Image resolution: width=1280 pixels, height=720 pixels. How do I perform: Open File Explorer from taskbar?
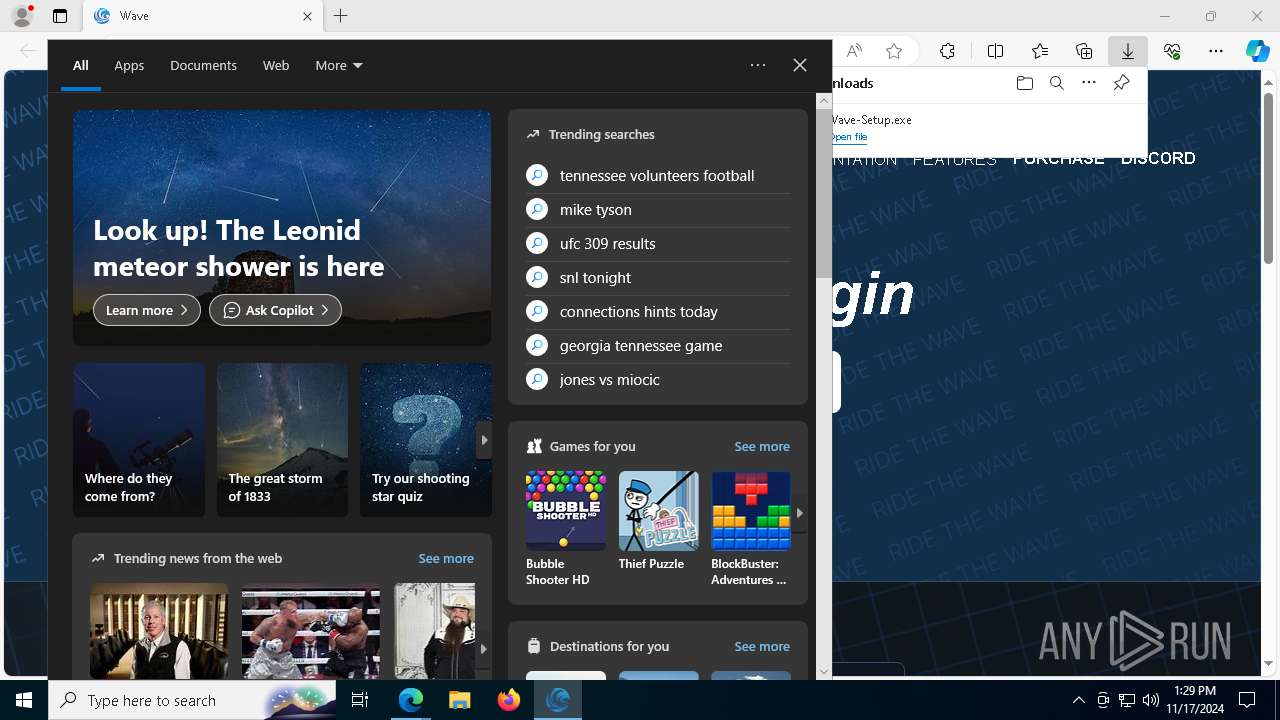pyautogui.click(x=459, y=700)
